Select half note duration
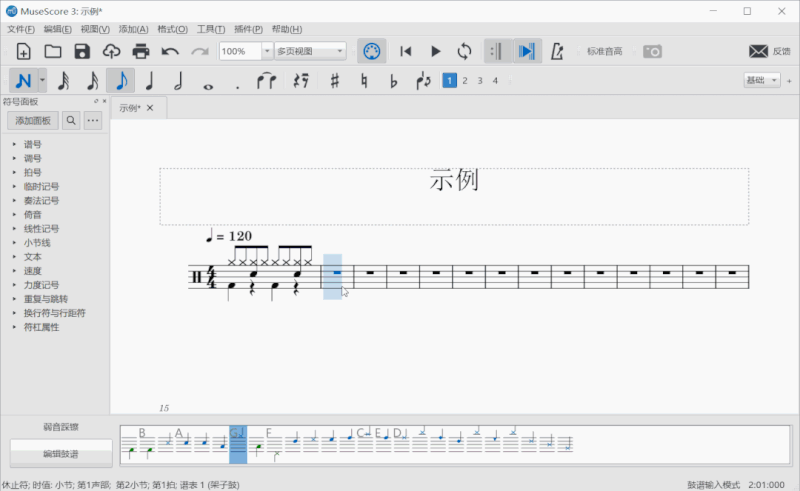800x491 pixels. click(178, 81)
